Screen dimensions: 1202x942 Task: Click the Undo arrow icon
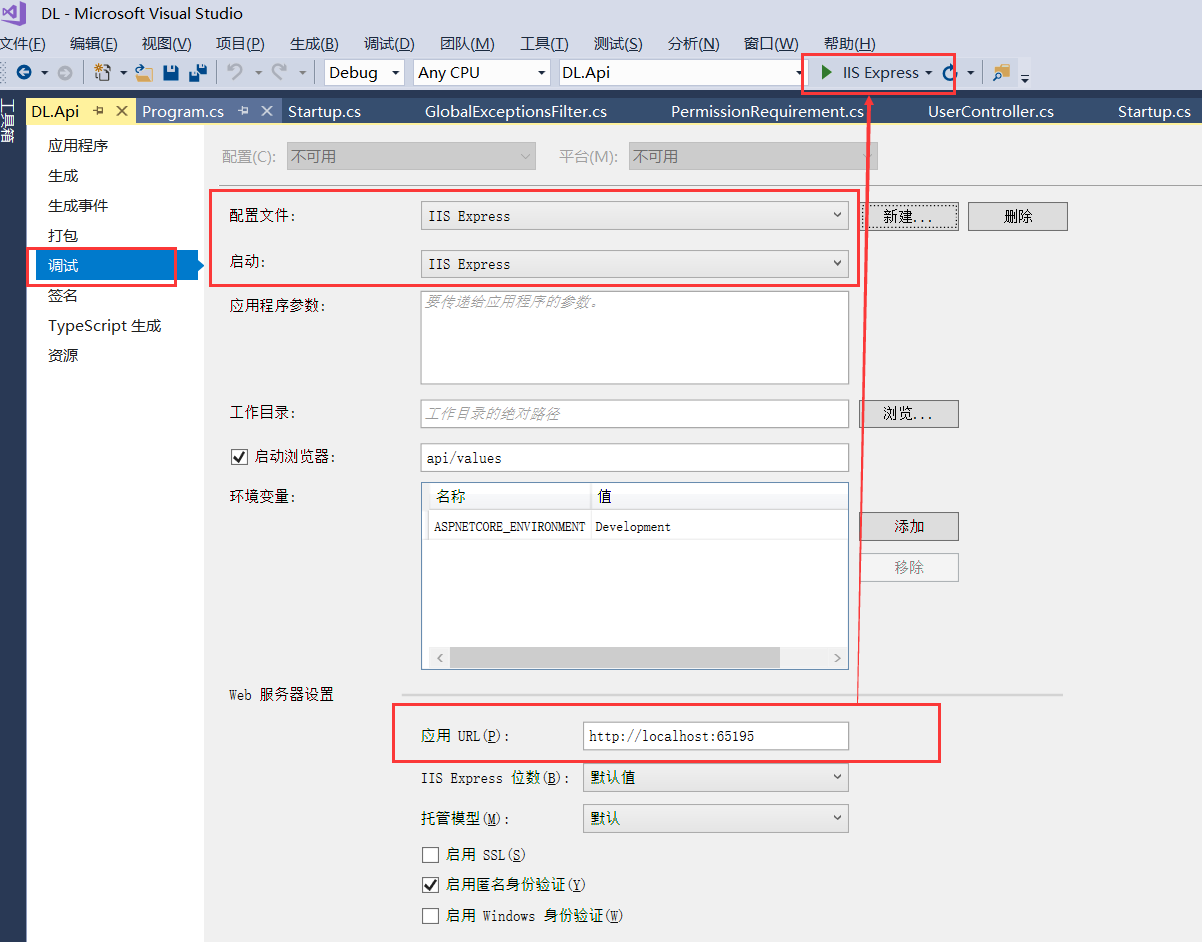[x=234, y=73]
